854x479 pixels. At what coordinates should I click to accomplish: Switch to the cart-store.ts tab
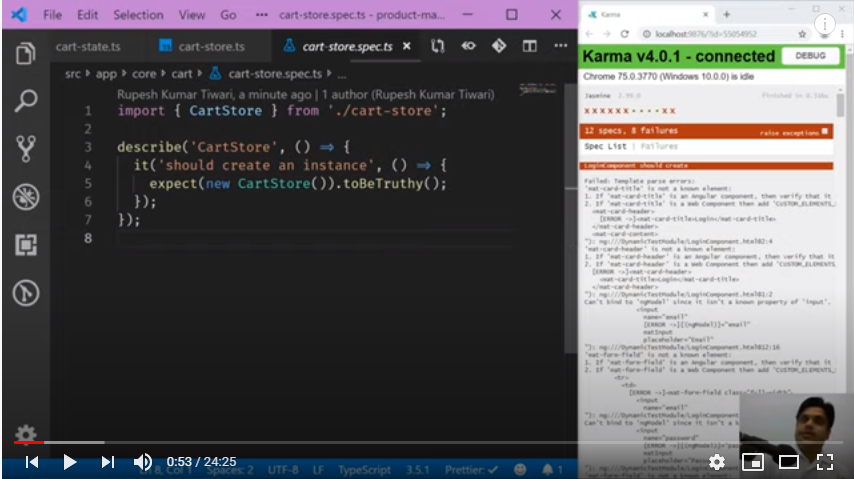point(203,46)
